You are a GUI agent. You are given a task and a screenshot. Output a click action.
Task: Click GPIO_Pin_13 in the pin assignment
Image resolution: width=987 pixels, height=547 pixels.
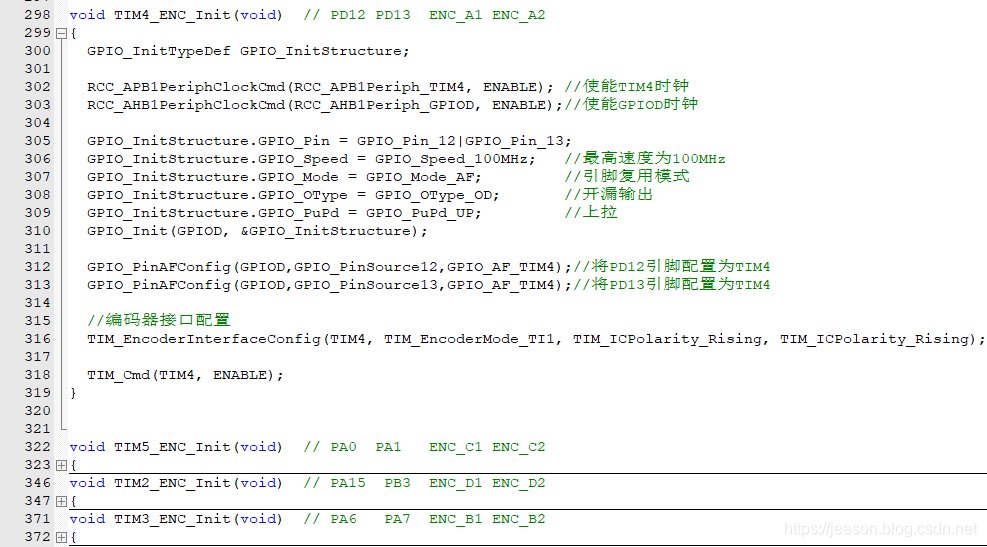(x=514, y=141)
